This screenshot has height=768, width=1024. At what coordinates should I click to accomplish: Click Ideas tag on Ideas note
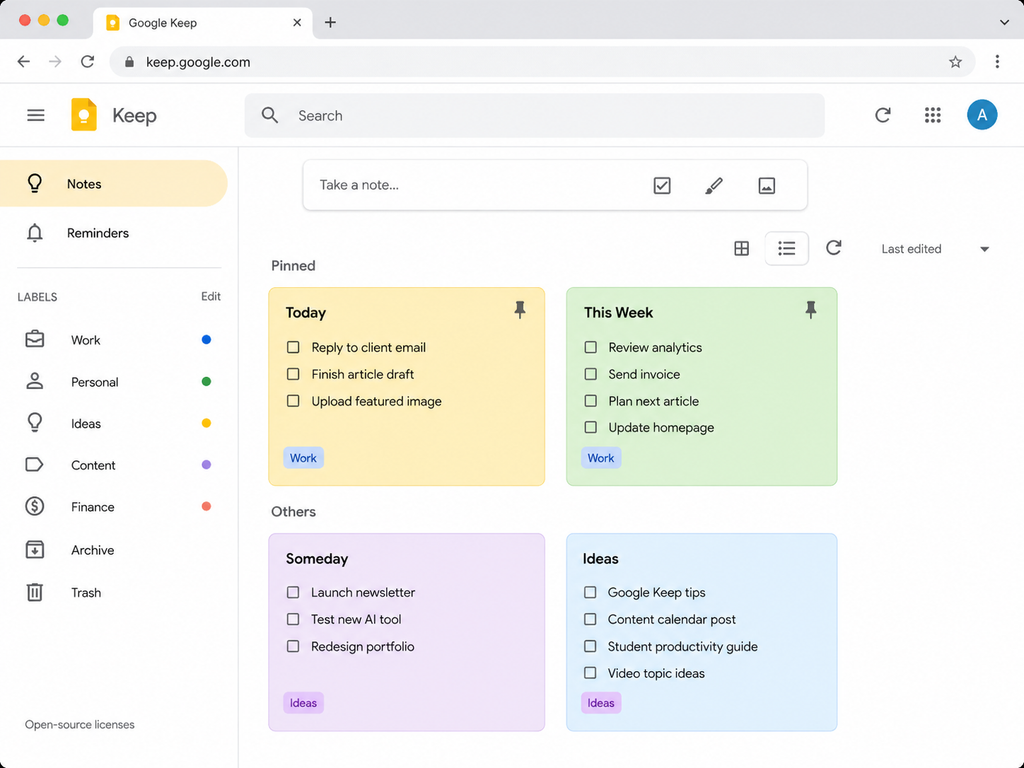click(x=601, y=703)
